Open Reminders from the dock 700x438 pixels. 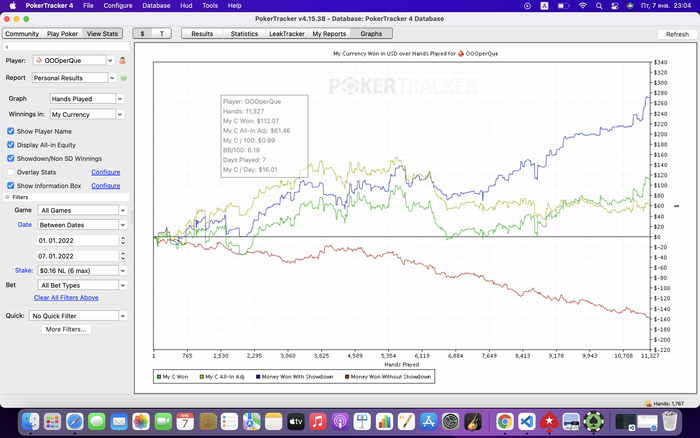(229, 421)
